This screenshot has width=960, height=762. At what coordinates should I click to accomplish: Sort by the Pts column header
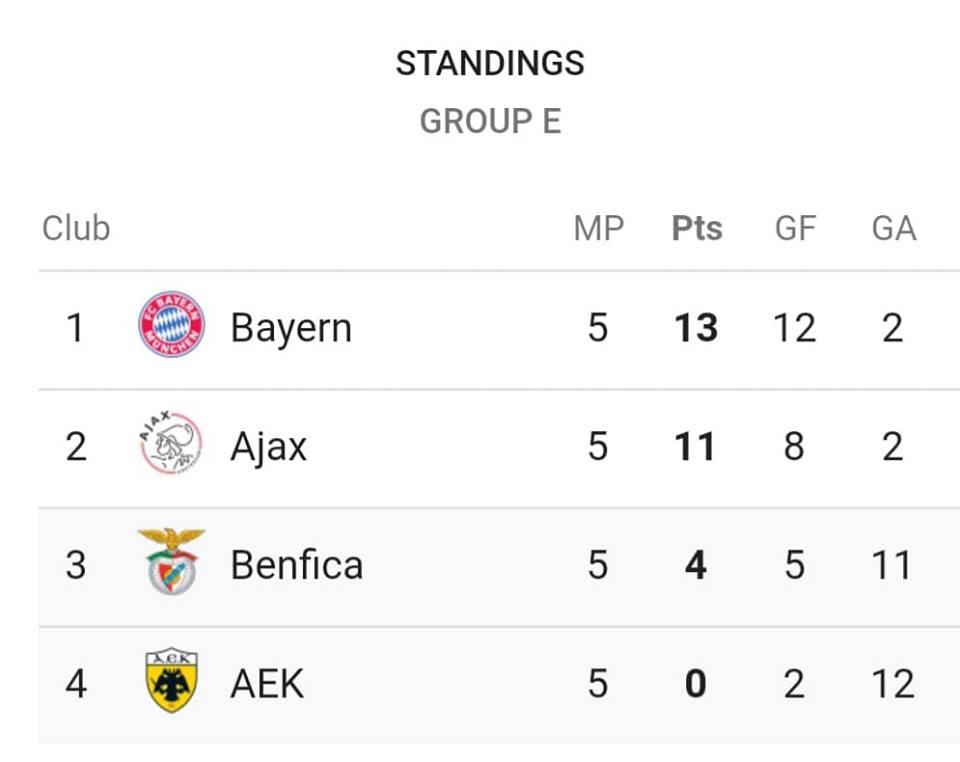(697, 229)
